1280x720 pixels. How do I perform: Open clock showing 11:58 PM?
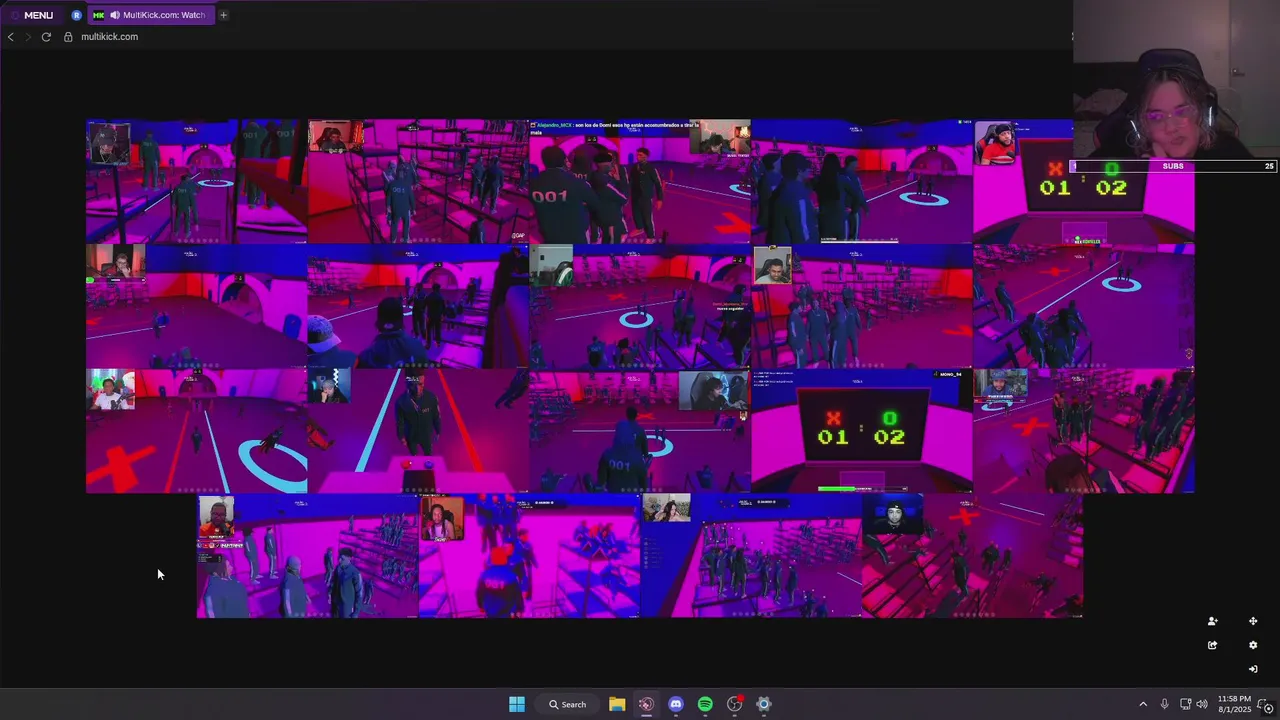(x=1234, y=704)
